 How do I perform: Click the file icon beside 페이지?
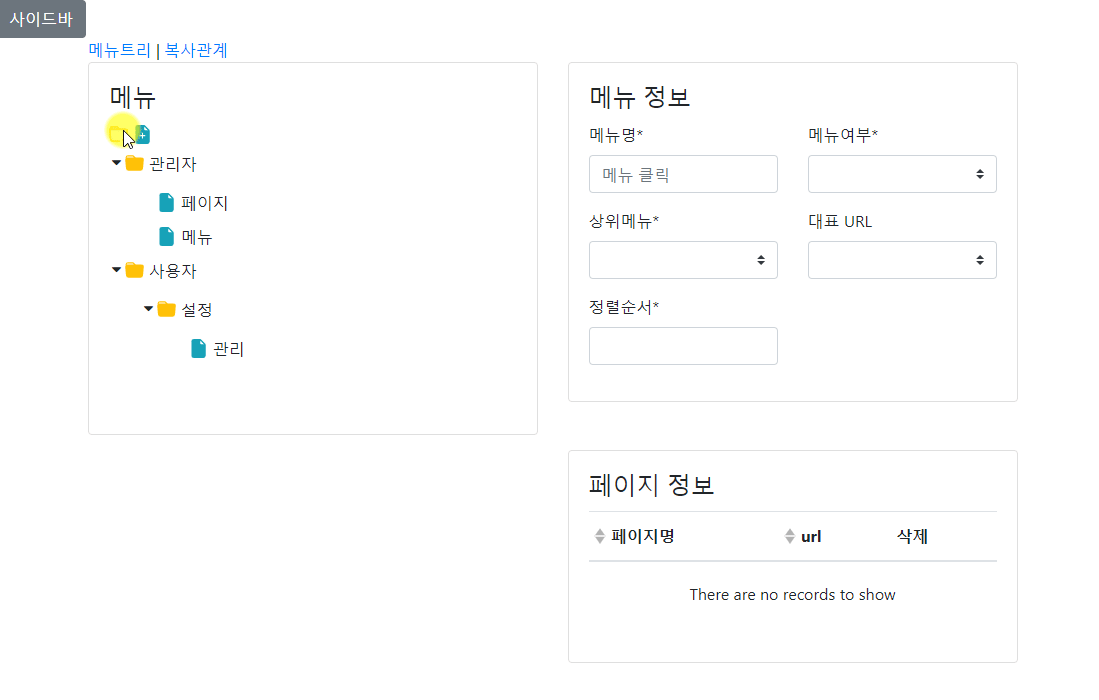pyautogui.click(x=167, y=203)
